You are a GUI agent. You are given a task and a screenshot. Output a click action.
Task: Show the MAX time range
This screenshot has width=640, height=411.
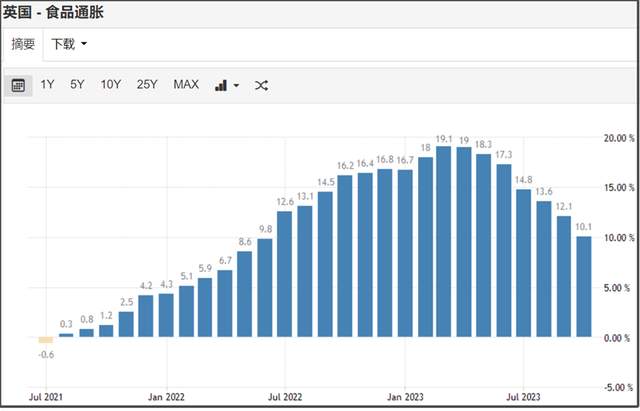coord(186,85)
